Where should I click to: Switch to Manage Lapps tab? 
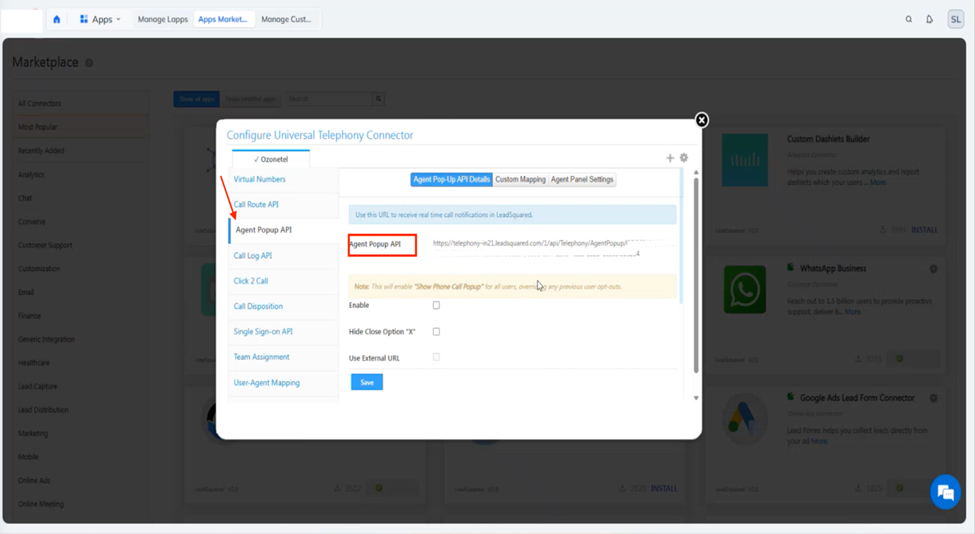pos(163,19)
